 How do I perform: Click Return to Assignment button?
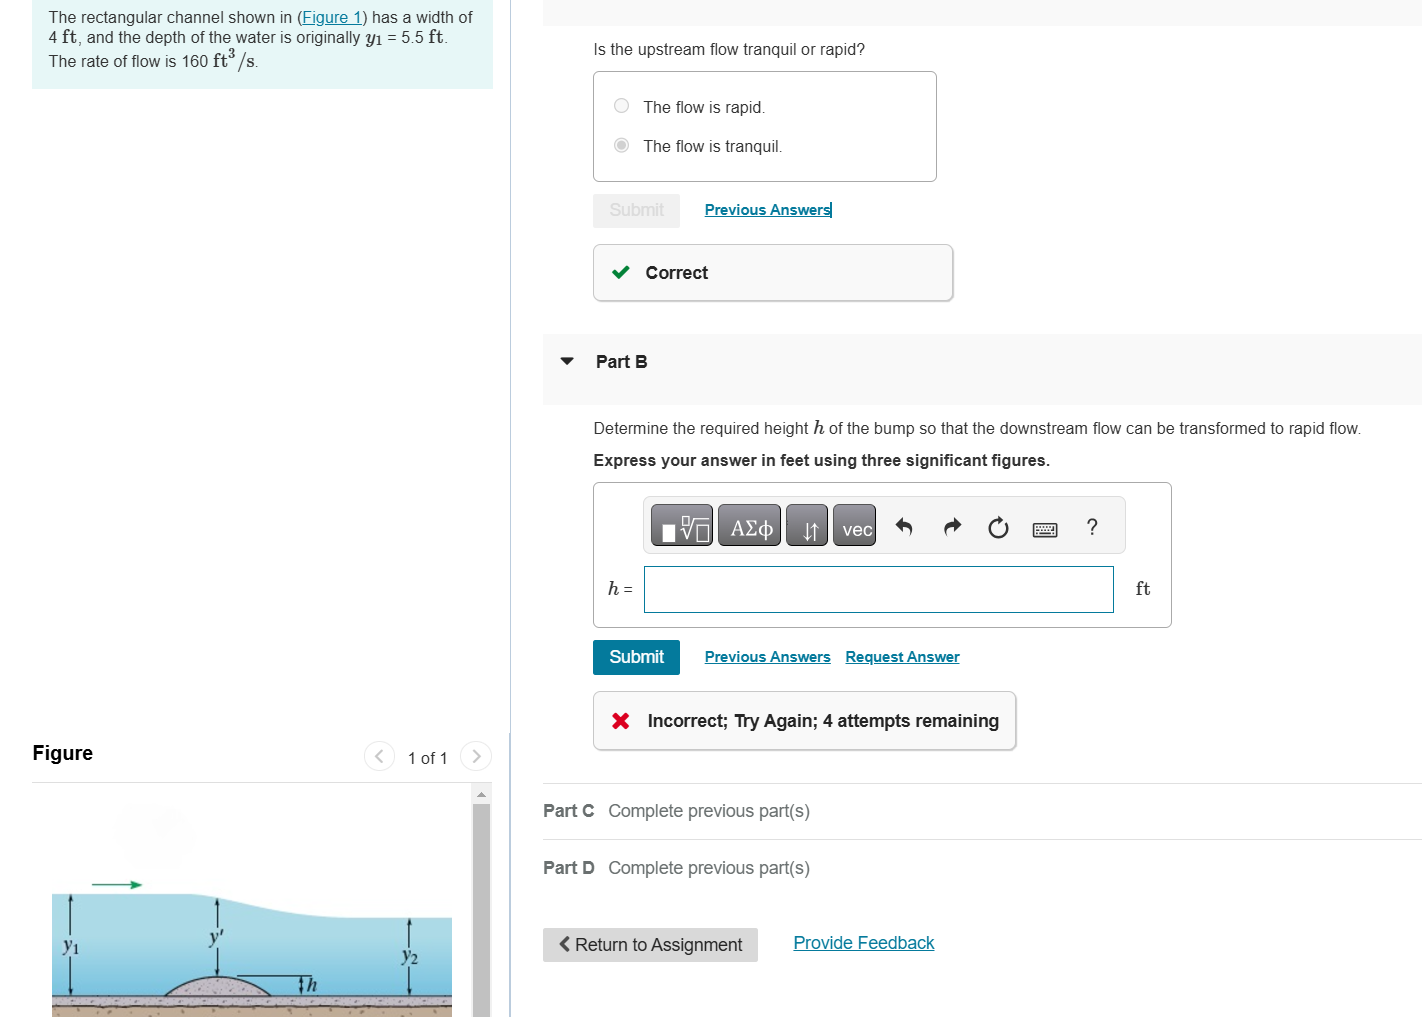[650, 945]
